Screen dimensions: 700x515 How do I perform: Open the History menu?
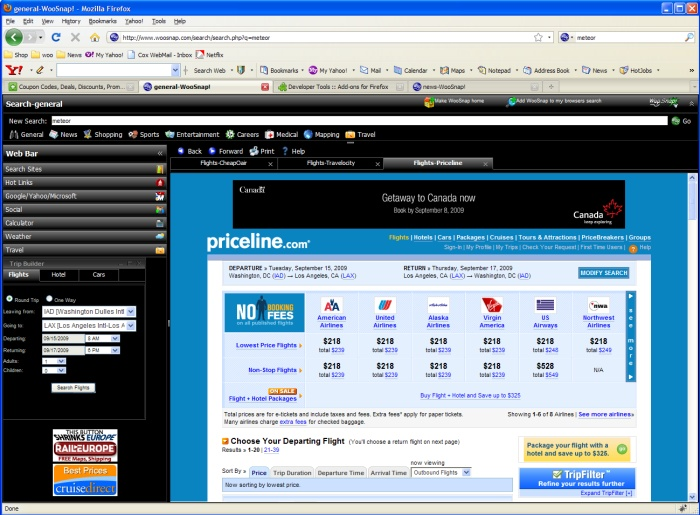coord(71,21)
